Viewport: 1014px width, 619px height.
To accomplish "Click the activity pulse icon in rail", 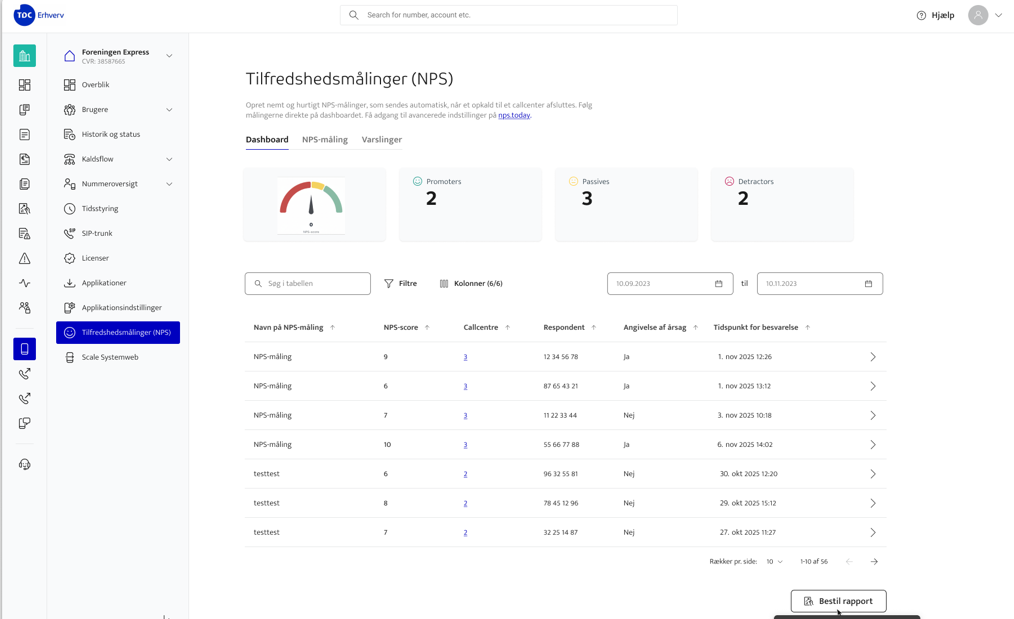I will (x=25, y=283).
